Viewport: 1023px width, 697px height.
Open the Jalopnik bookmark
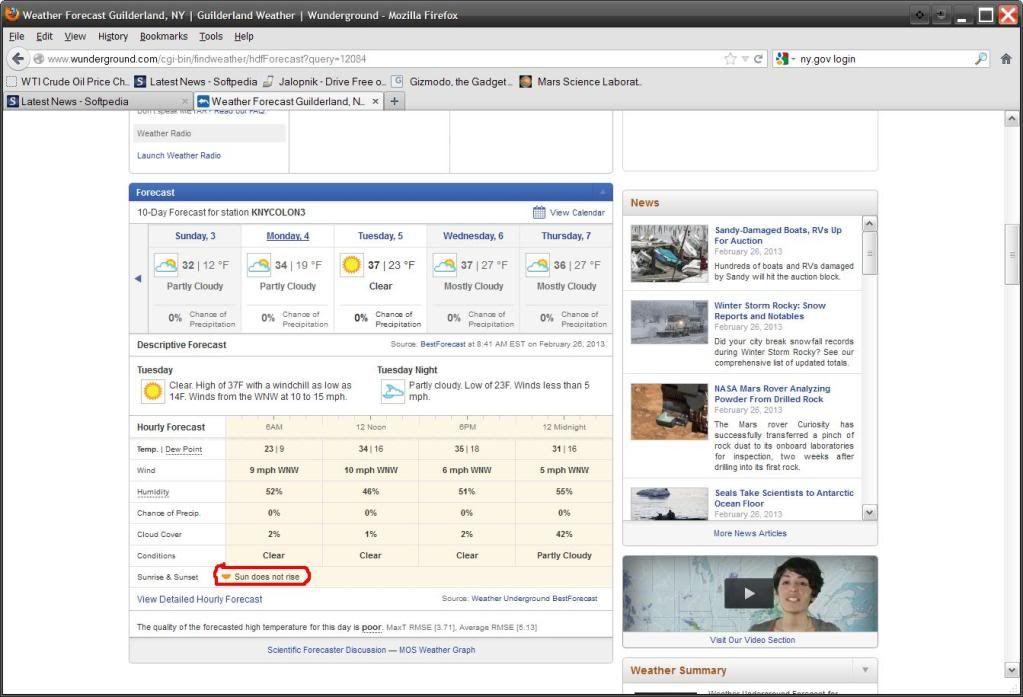point(324,82)
